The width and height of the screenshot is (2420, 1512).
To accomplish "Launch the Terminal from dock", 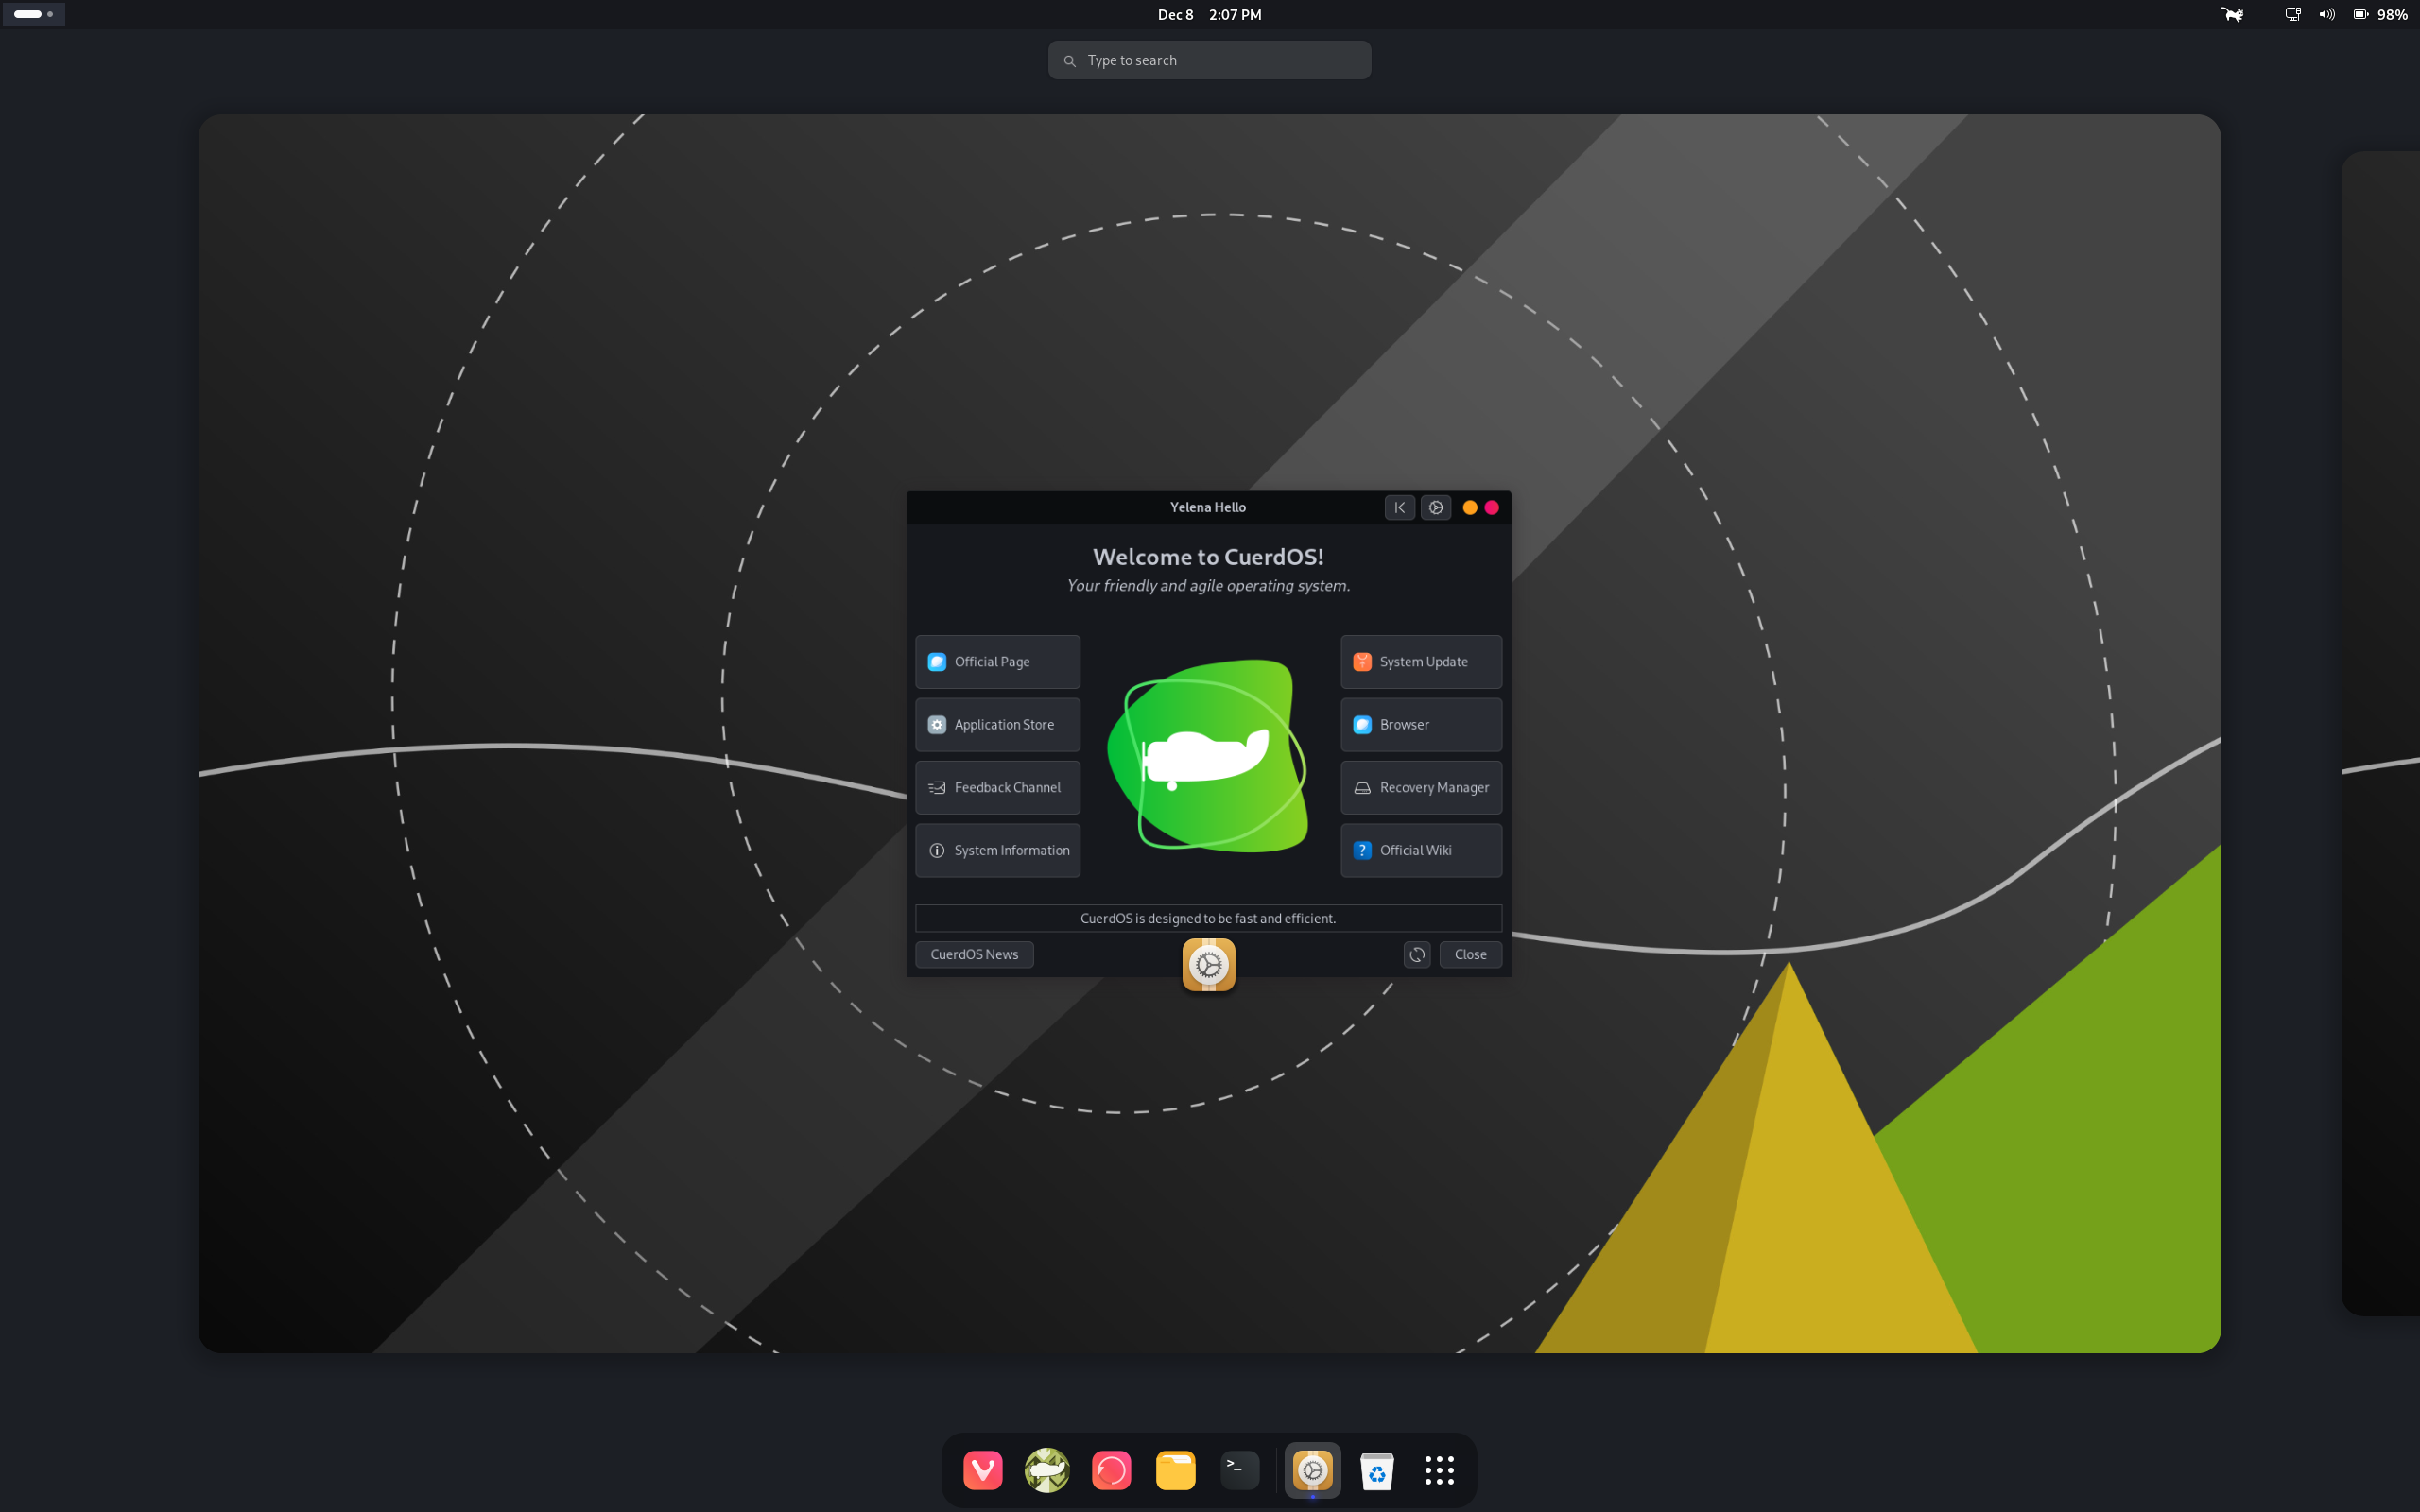I will coord(1239,1469).
